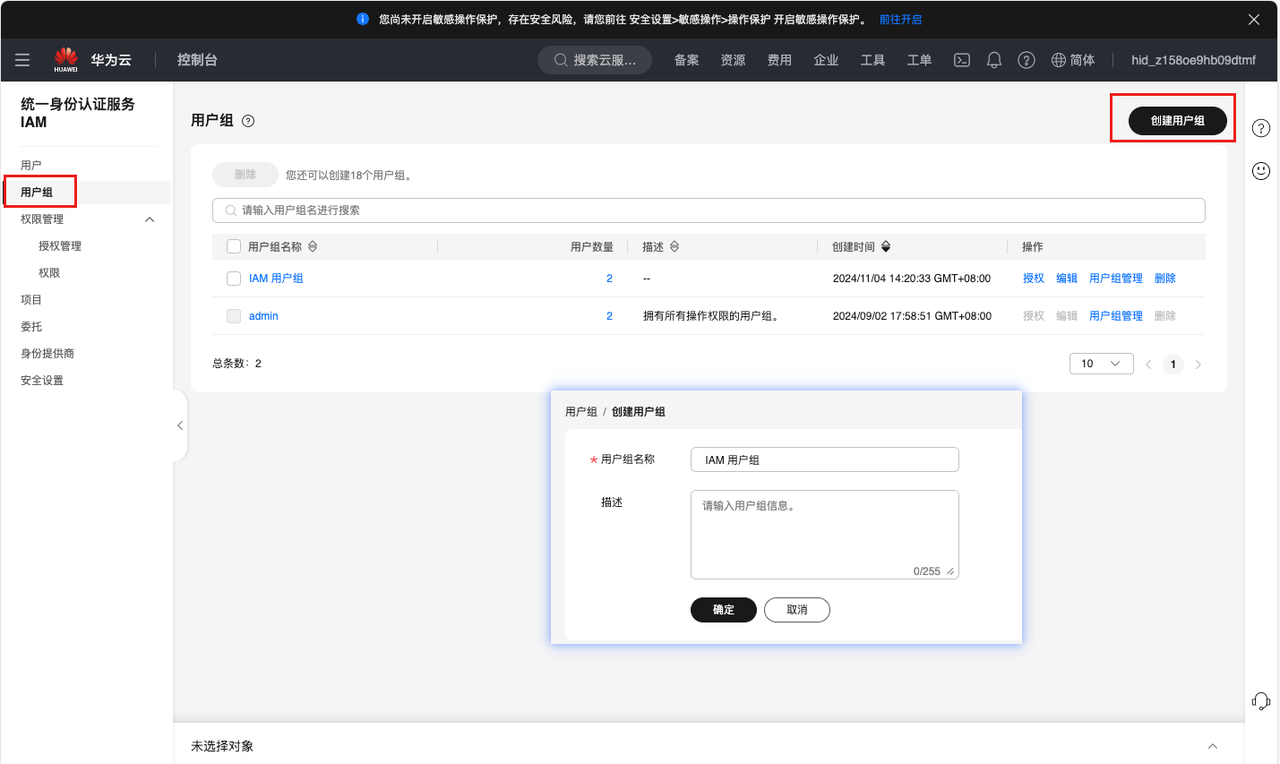Screen dimensions: 1280x764
Task: Open the CloudShell terminal icon
Action: tap(962, 60)
